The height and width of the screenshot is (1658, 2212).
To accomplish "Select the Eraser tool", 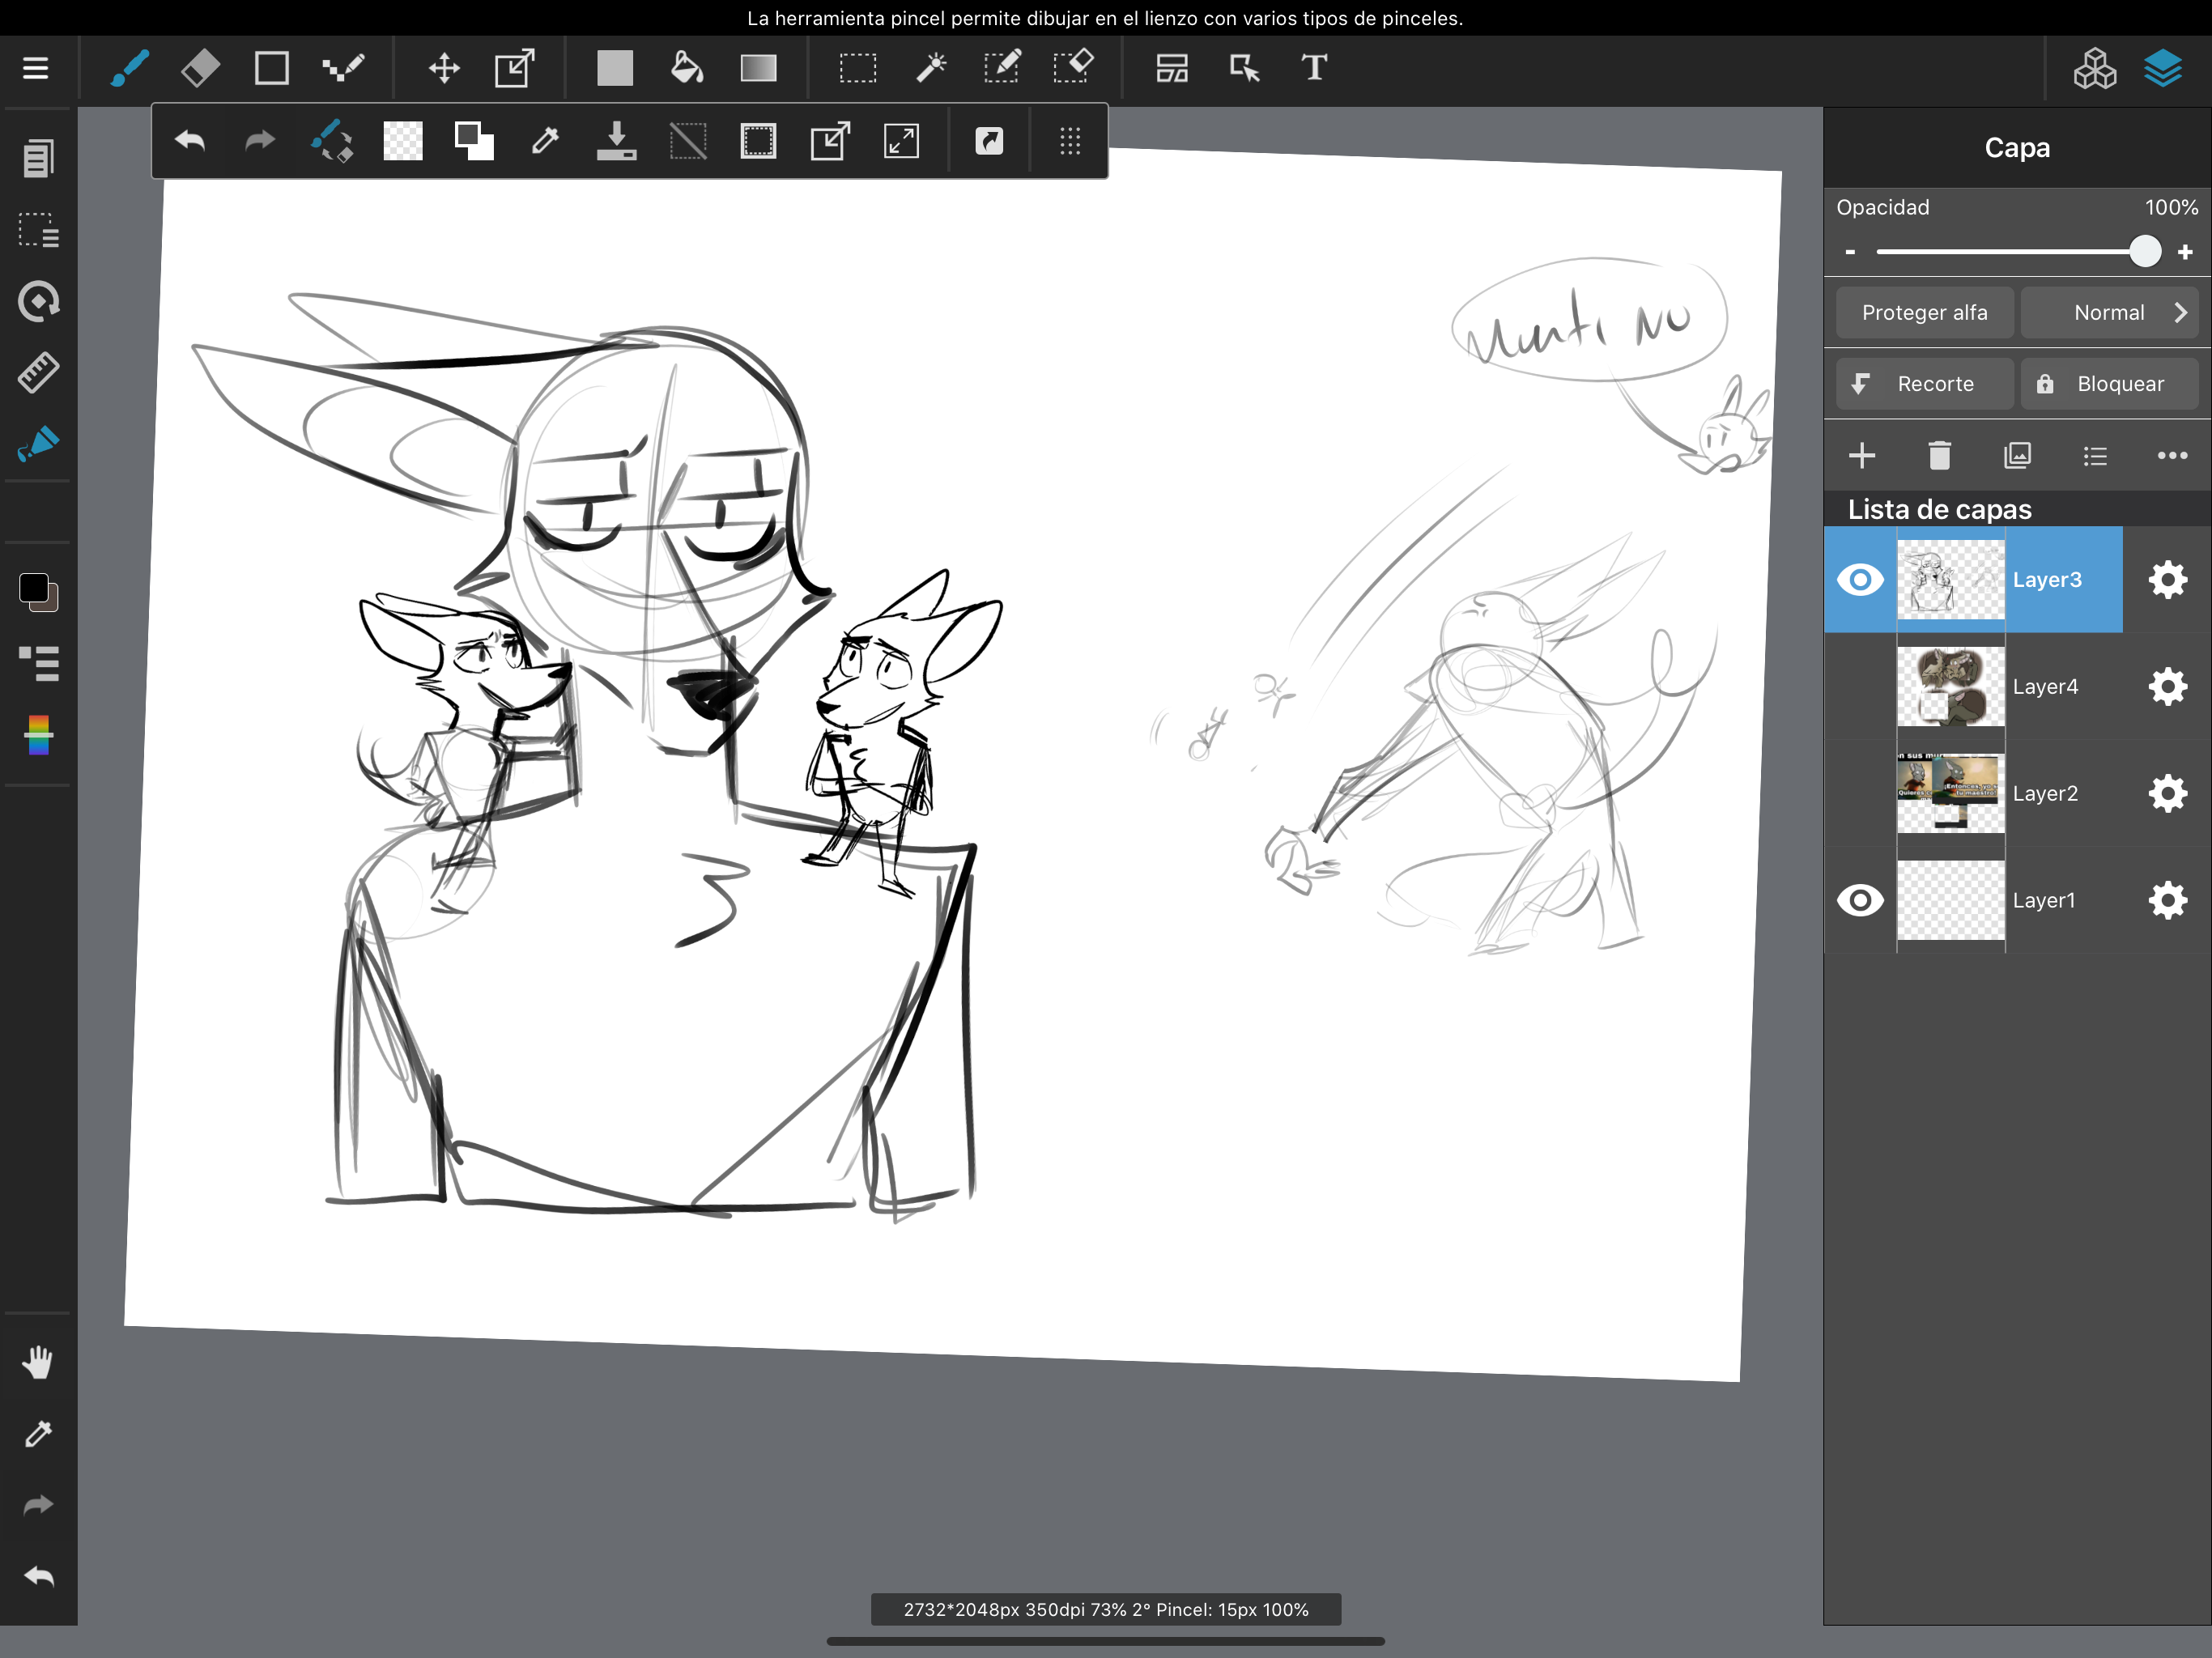I will point(201,68).
